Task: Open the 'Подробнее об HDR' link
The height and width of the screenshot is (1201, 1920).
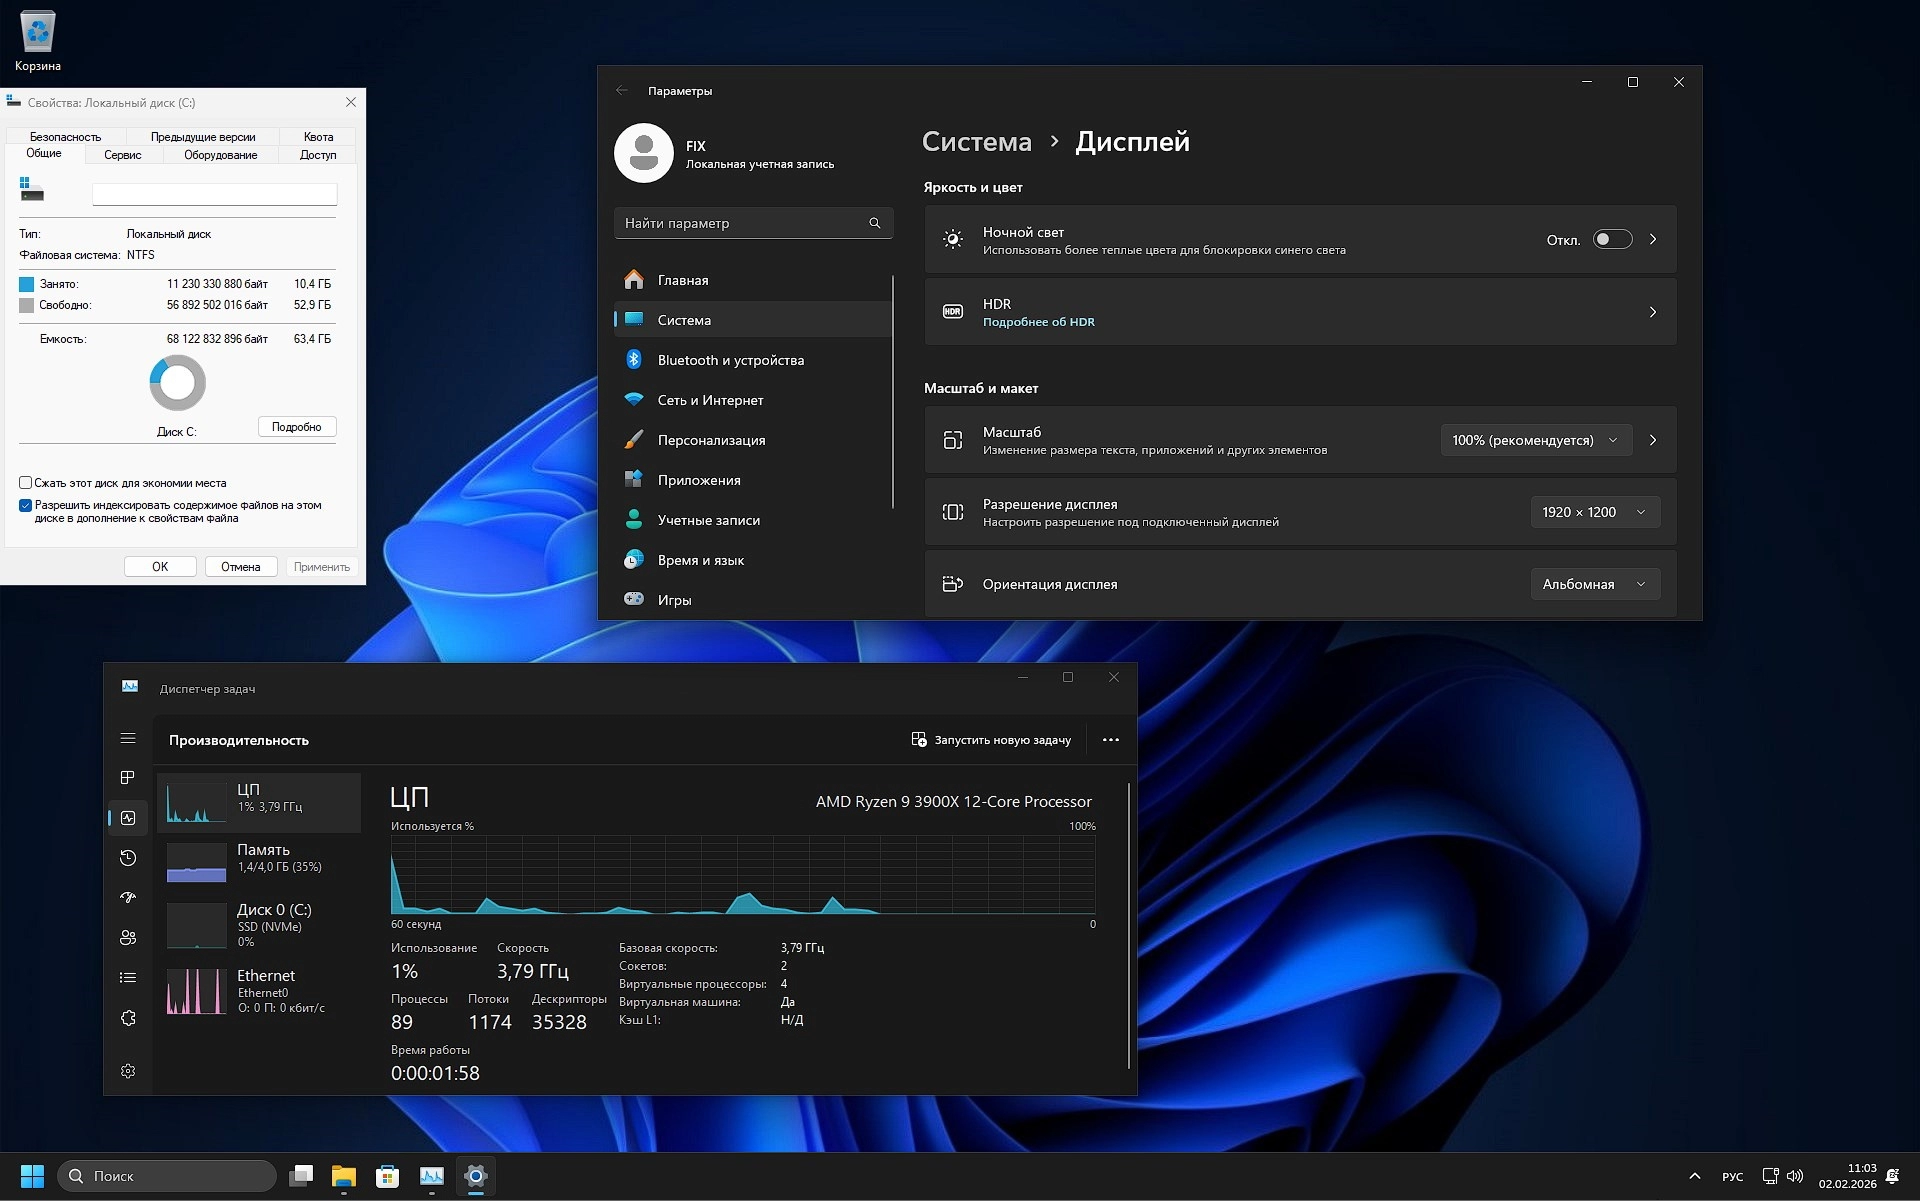Action: pyautogui.click(x=1038, y=322)
